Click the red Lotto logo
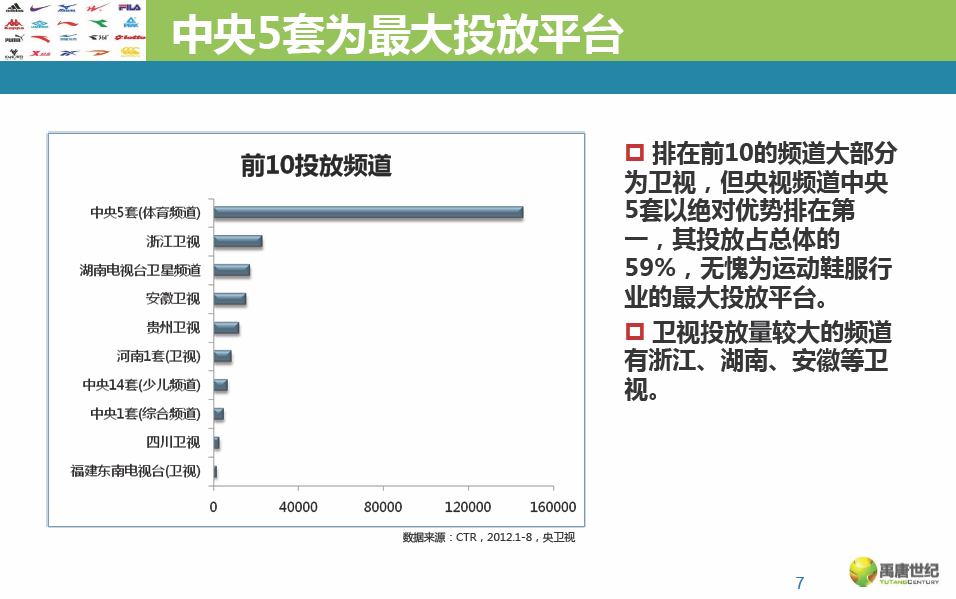Viewport: 956px width, 599px height. point(130,38)
